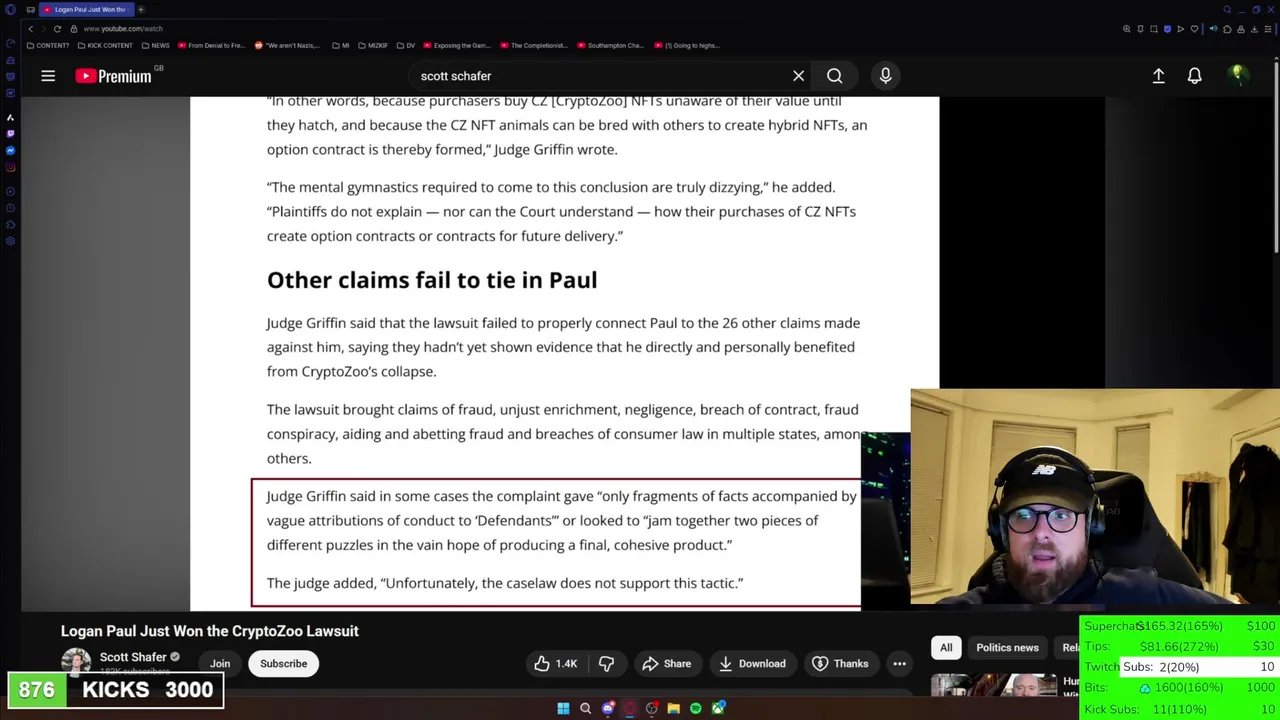
Task: Send Thanks to Scott Shafer
Action: [x=840, y=664]
